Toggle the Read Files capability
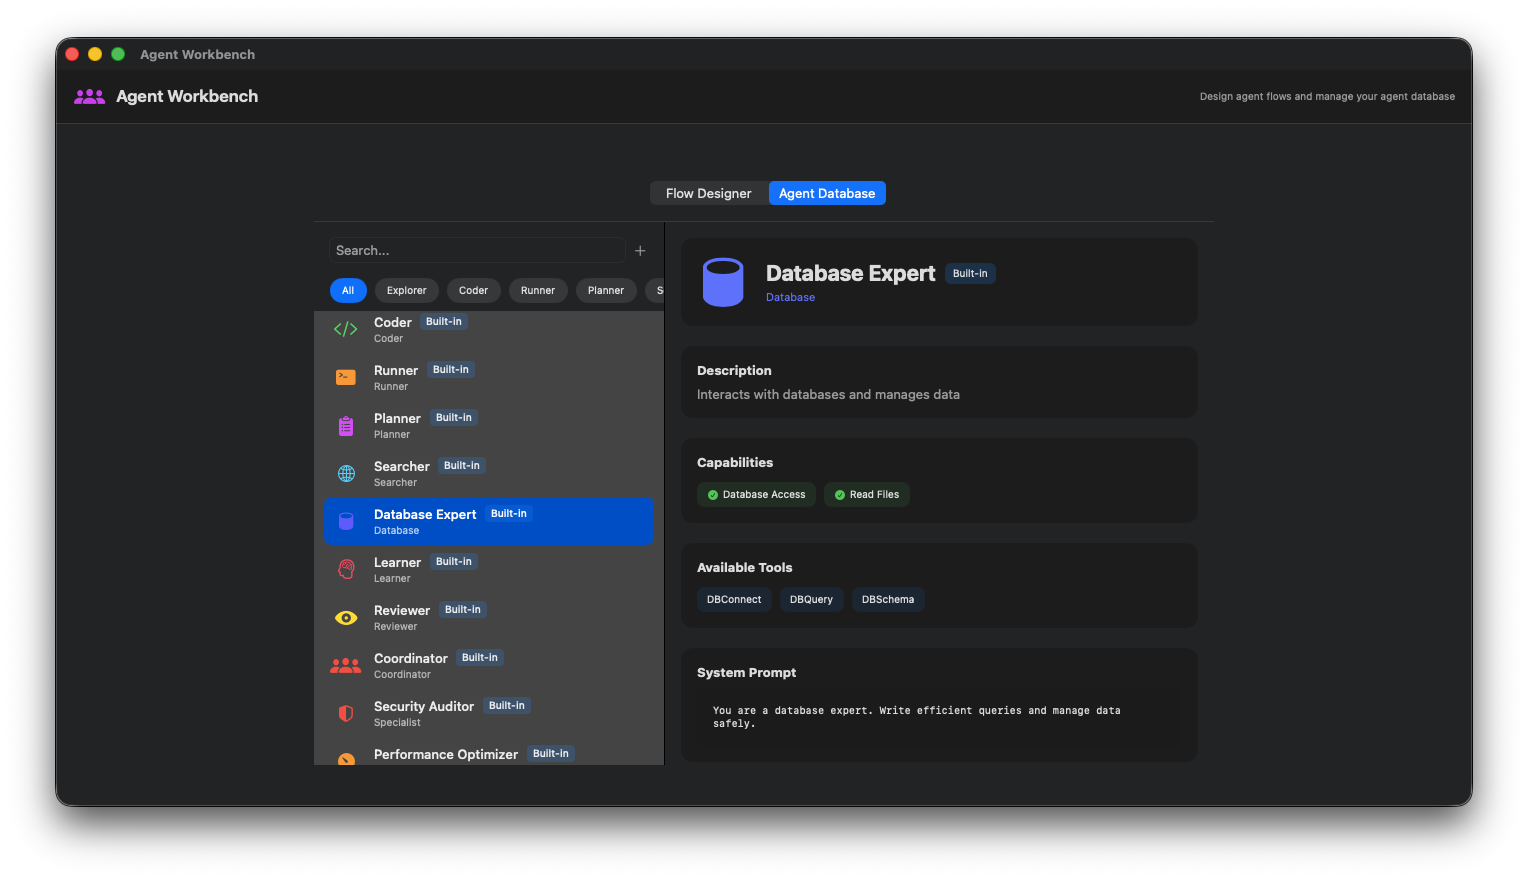Viewport: 1528px width, 880px height. 866,494
